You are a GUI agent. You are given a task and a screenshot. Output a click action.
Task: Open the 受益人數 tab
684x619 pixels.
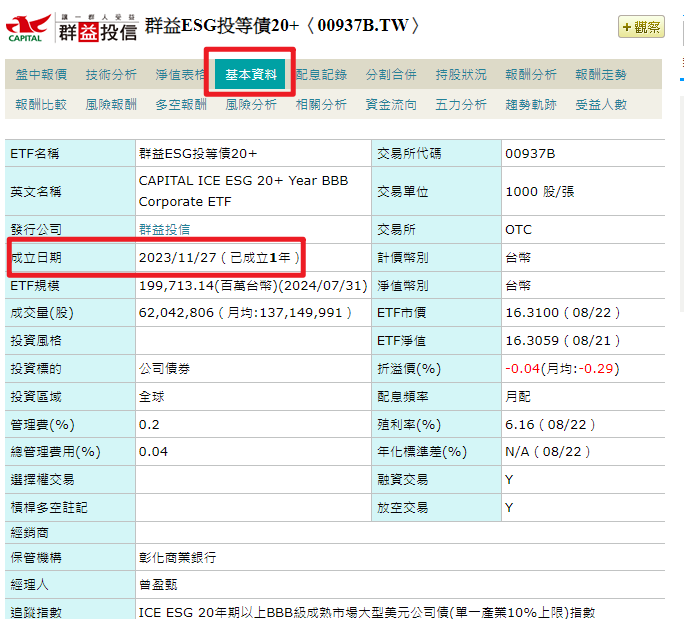click(601, 104)
